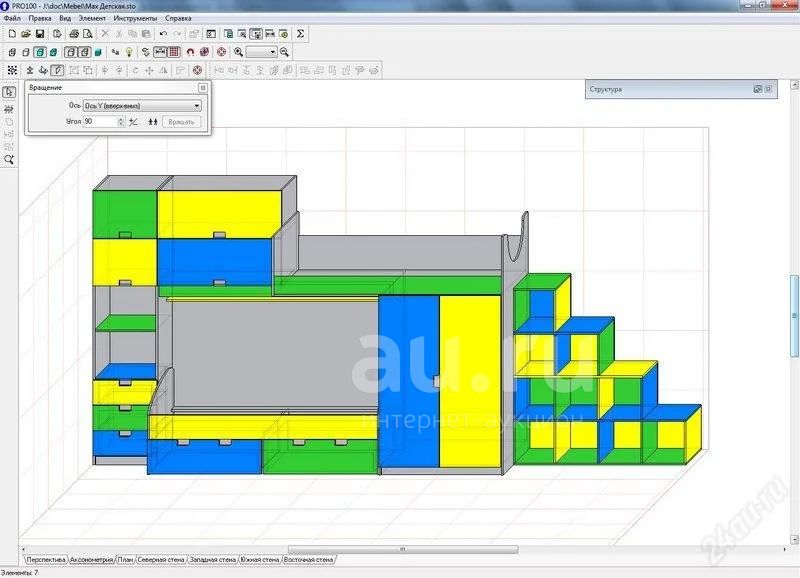Open the Инструменты menu
800x578 pixels.
click(135, 18)
